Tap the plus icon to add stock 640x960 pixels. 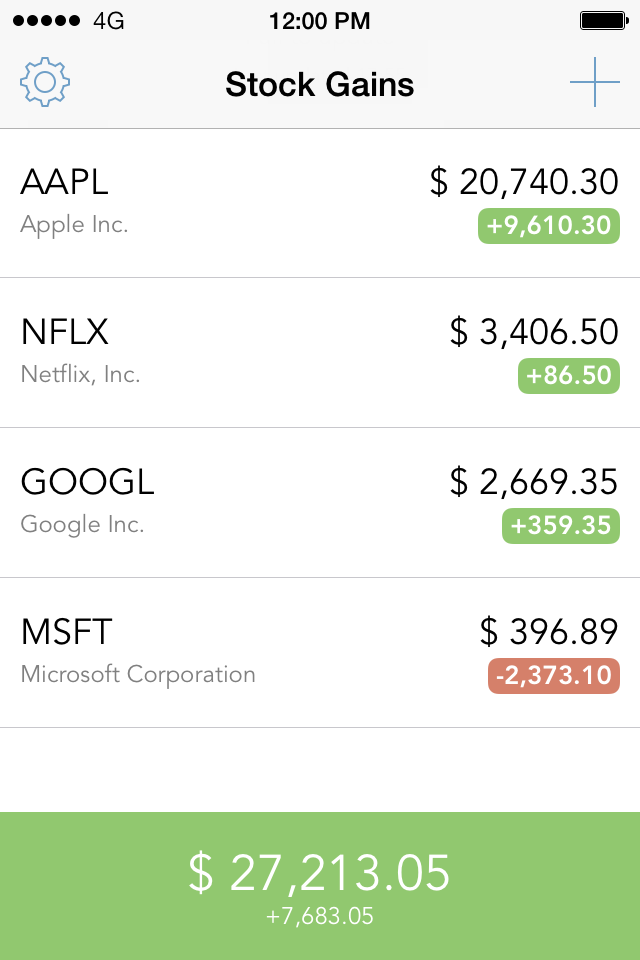click(595, 82)
